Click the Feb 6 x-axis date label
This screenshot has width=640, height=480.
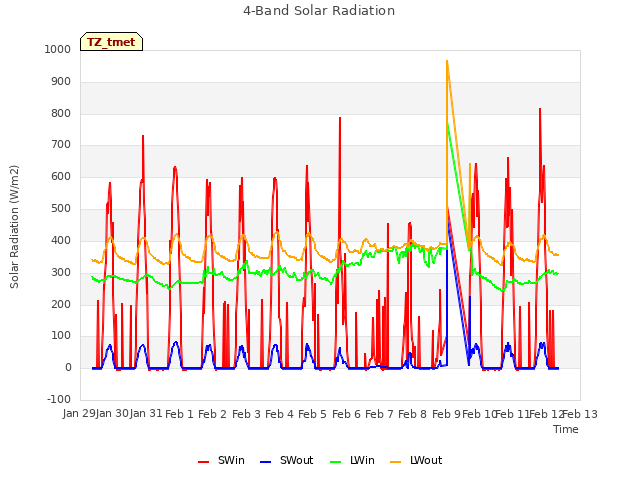click(x=346, y=414)
